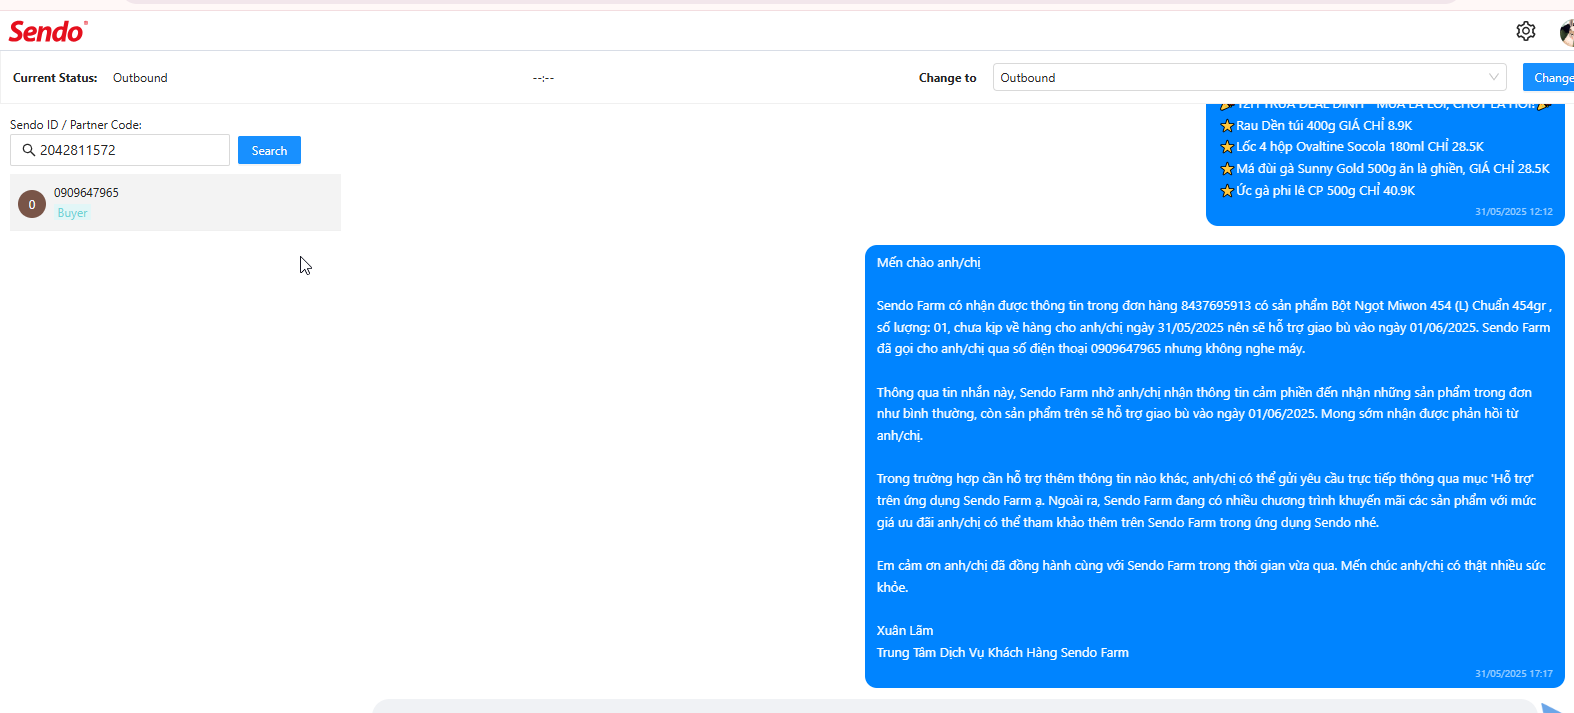This screenshot has width=1574, height=713.
Task: Click the message starting 'Mến chào anh/chị'
Action: point(1215,466)
